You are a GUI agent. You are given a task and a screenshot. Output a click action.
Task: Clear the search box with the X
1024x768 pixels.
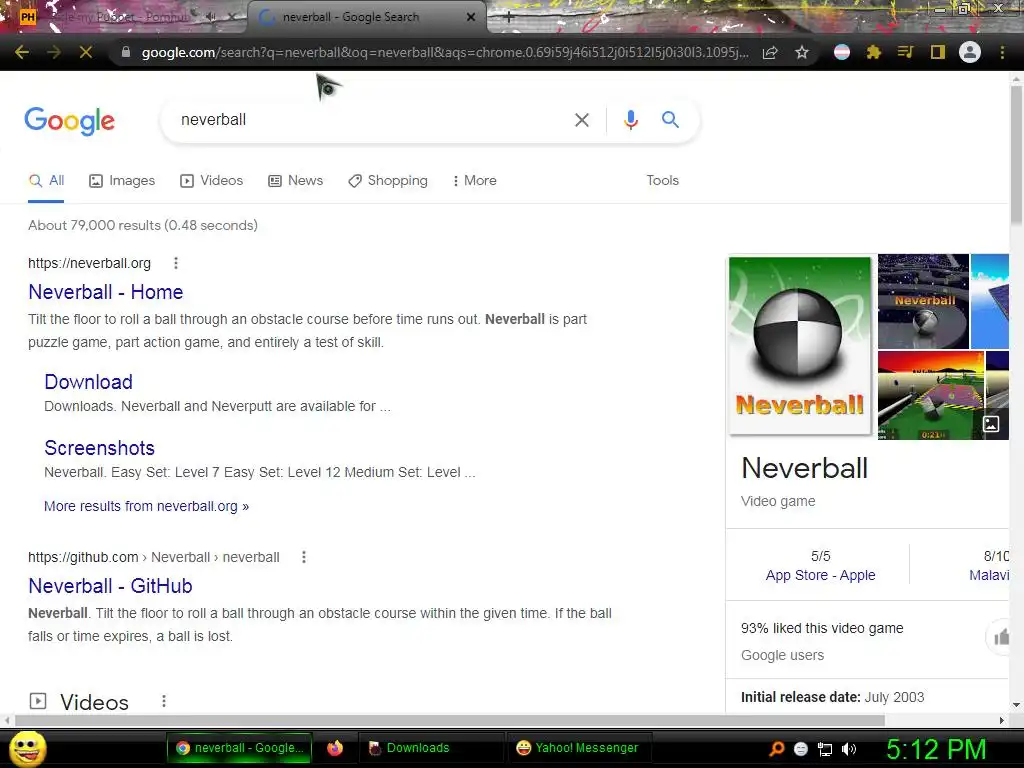[582, 120]
